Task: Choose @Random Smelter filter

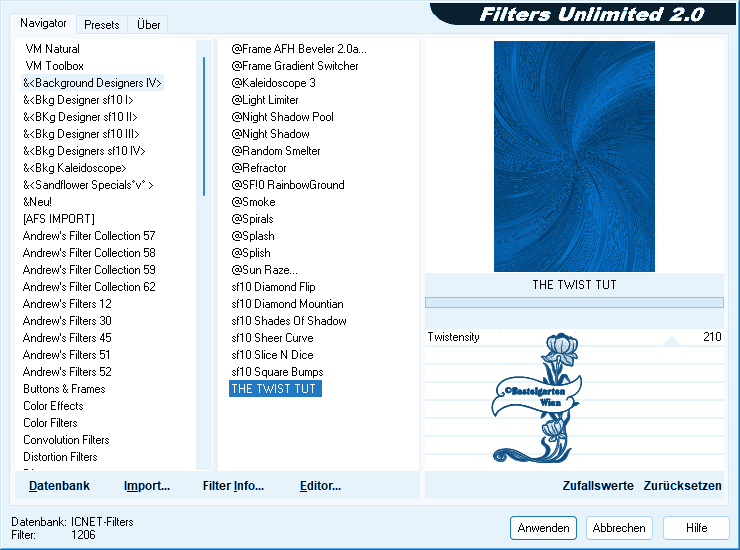Action: click(276, 151)
